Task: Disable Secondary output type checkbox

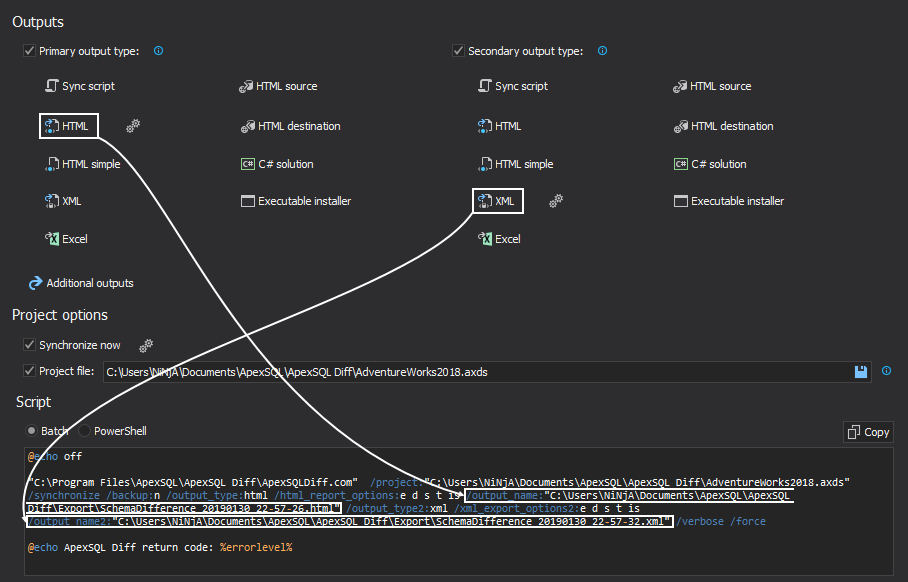Action: point(459,50)
